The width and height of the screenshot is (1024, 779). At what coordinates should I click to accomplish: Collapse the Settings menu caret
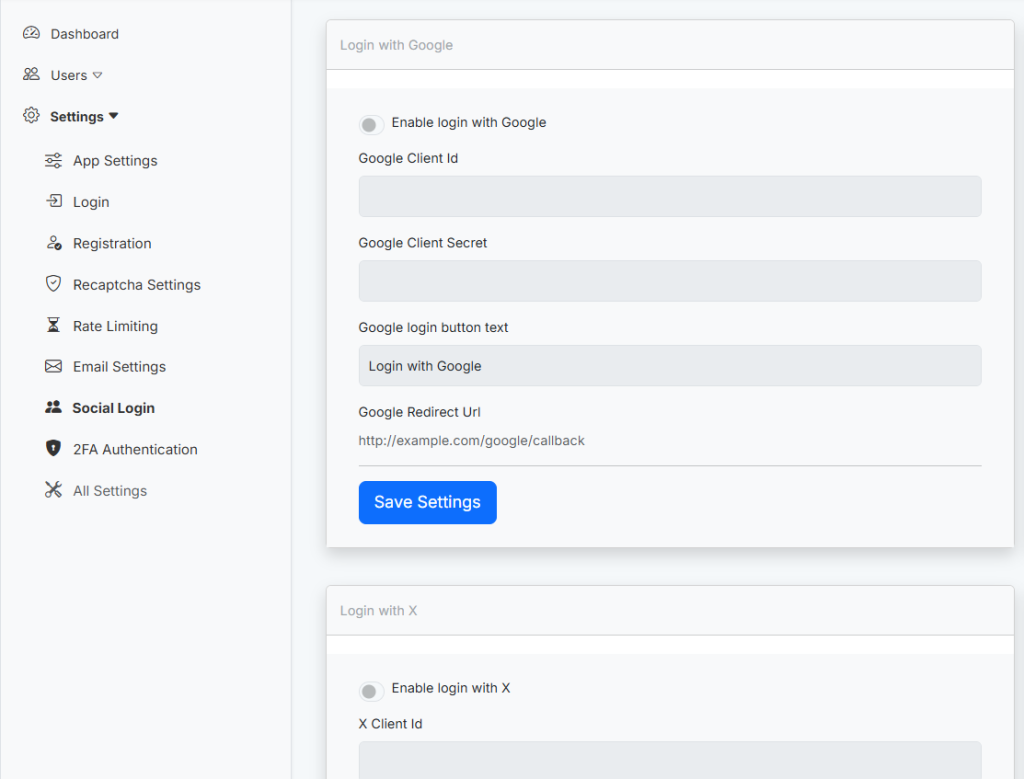tap(114, 116)
